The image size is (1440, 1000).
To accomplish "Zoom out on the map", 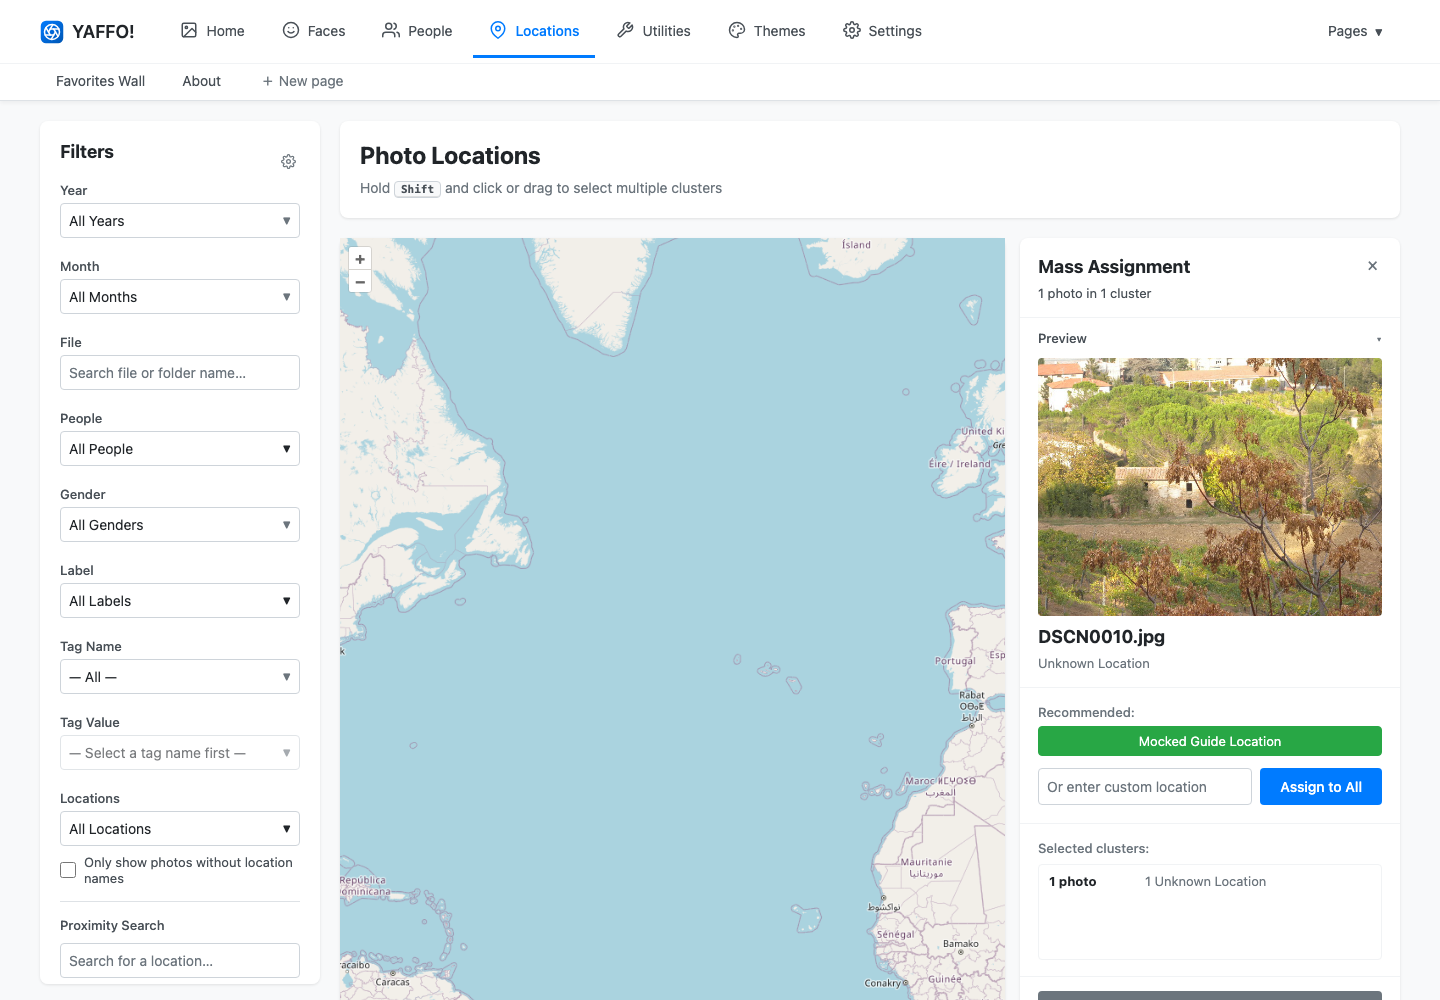I will coord(360,282).
